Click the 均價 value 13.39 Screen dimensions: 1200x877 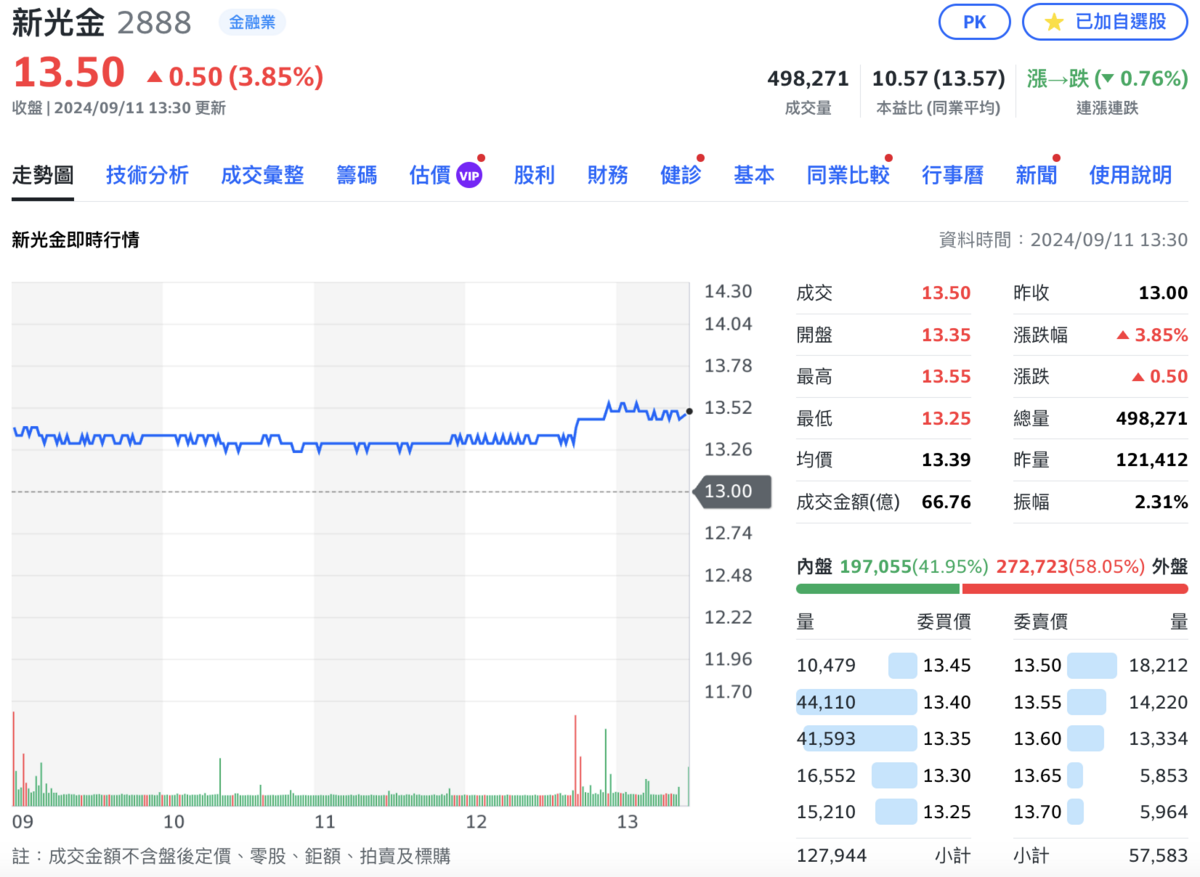(x=946, y=460)
